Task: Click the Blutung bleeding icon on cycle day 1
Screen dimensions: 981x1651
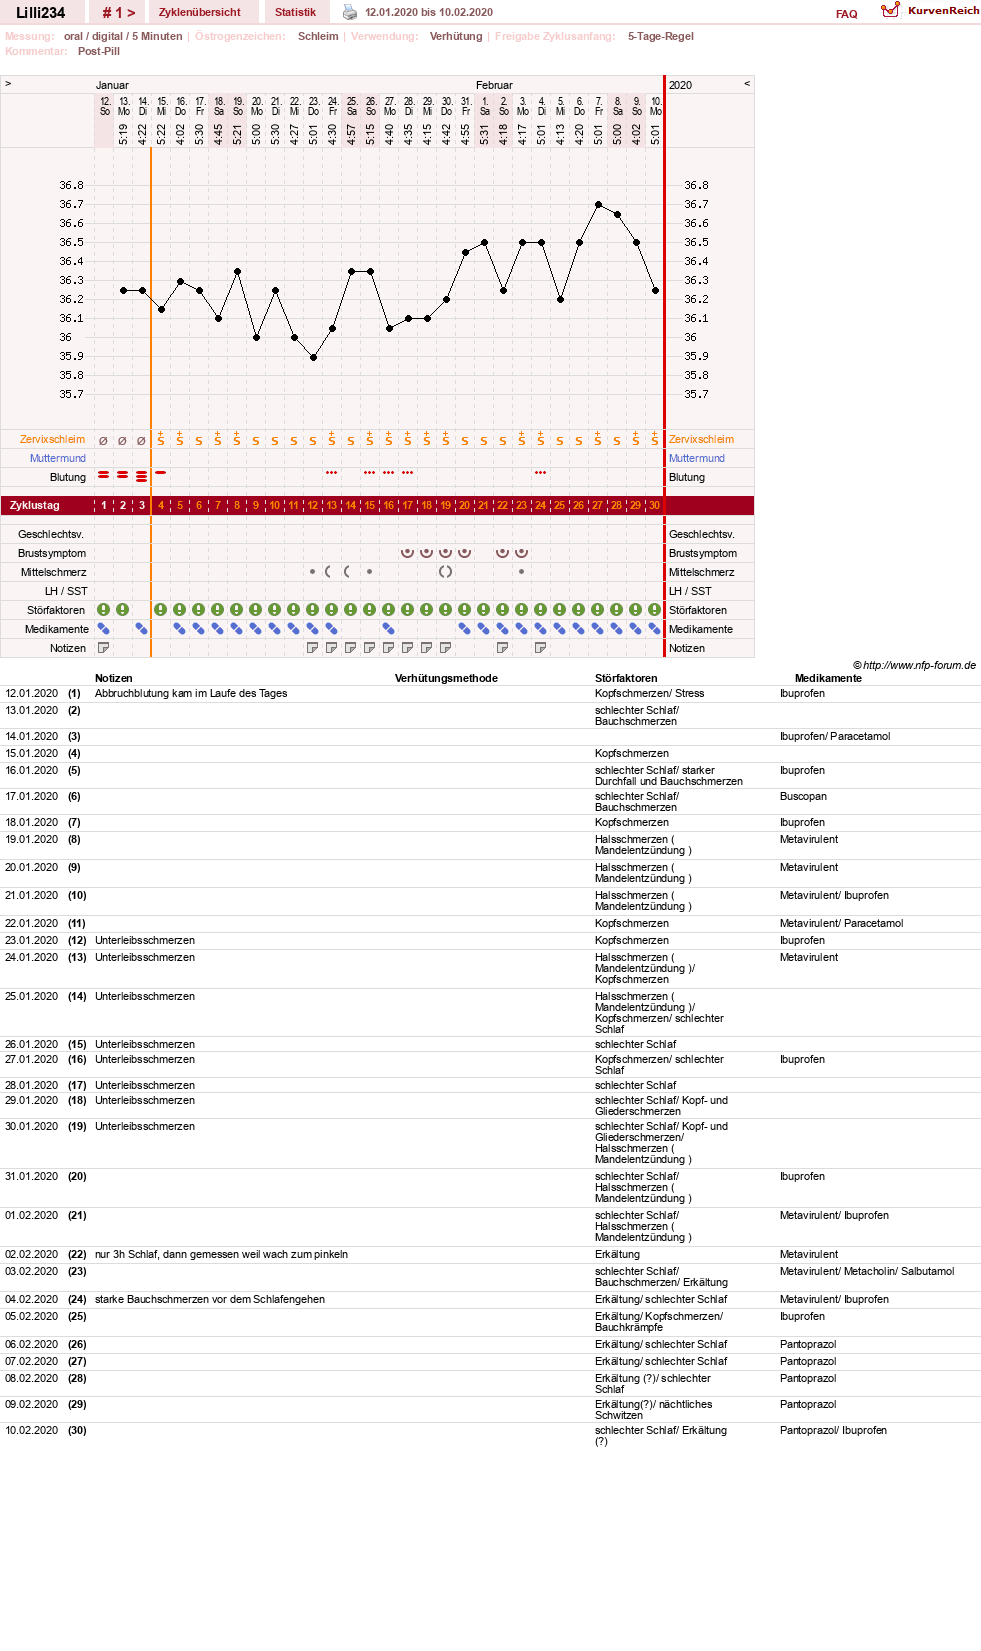Action: click(x=103, y=475)
